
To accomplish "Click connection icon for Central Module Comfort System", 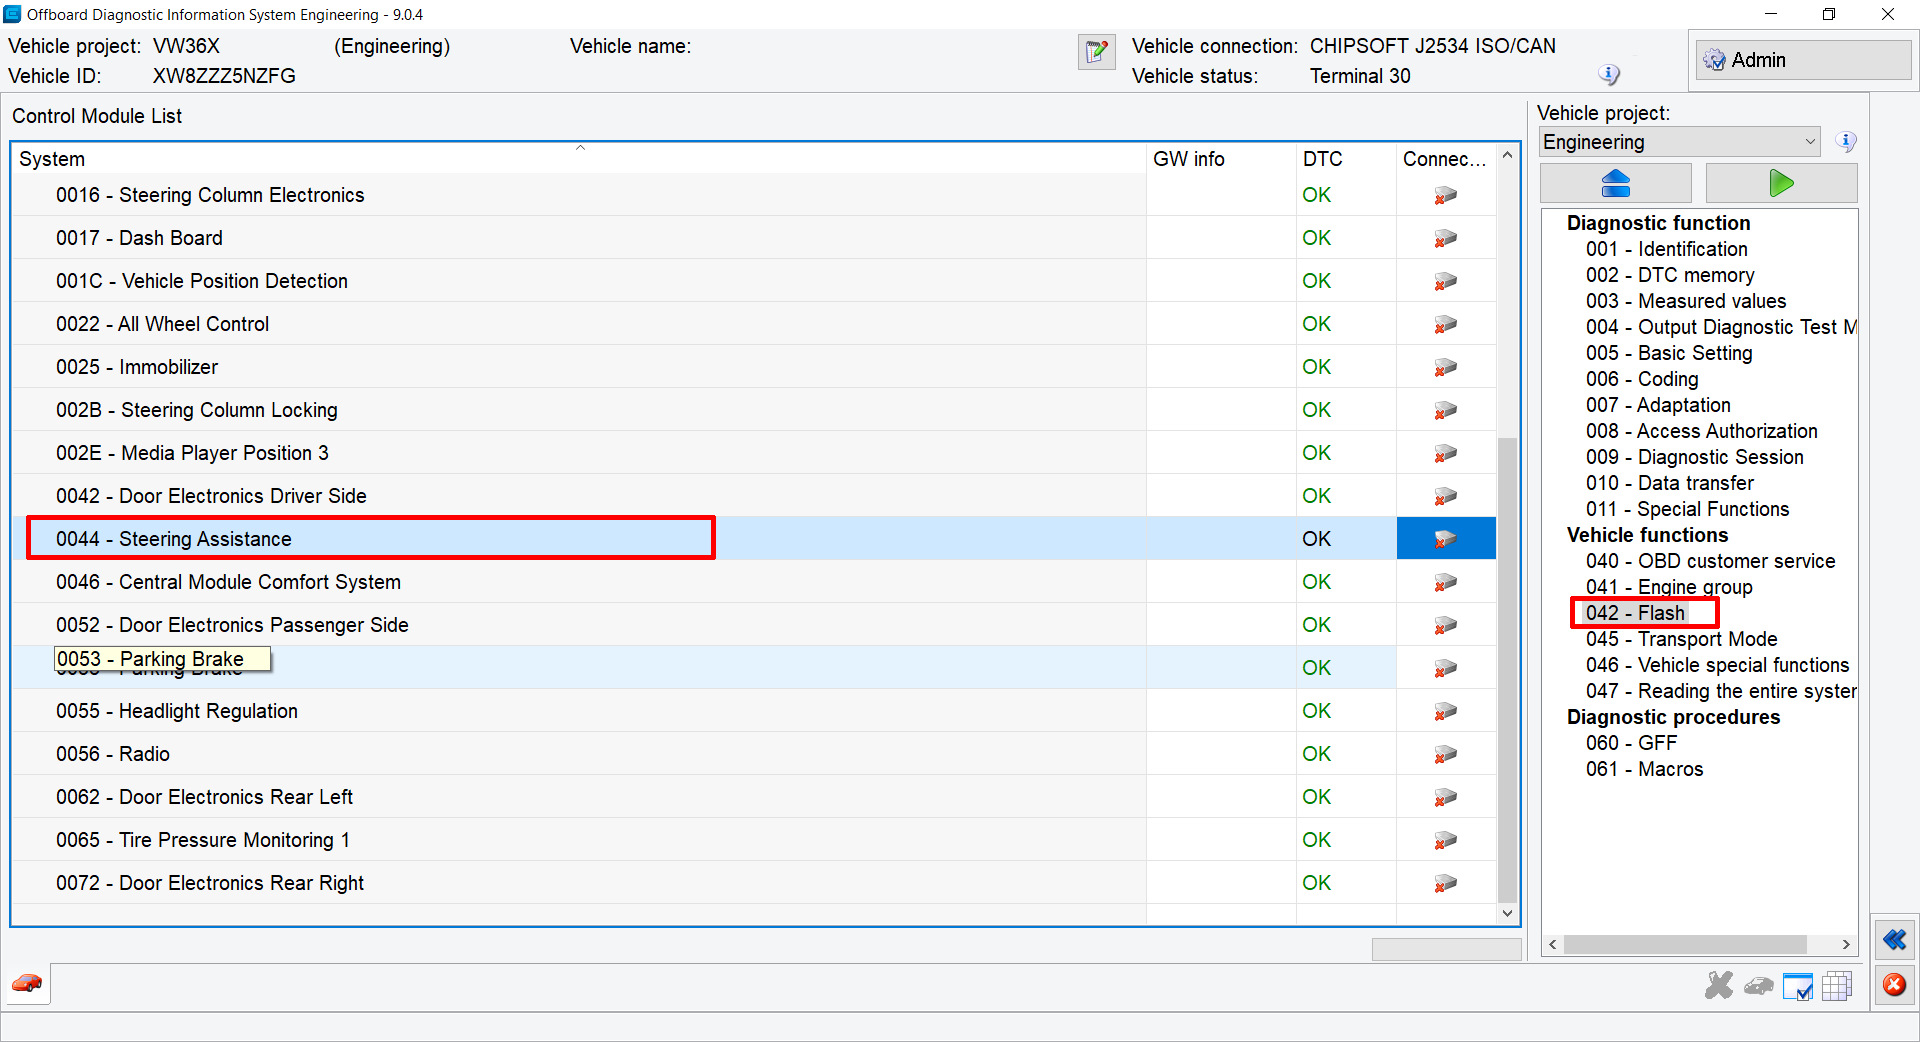I will coord(1445,583).
